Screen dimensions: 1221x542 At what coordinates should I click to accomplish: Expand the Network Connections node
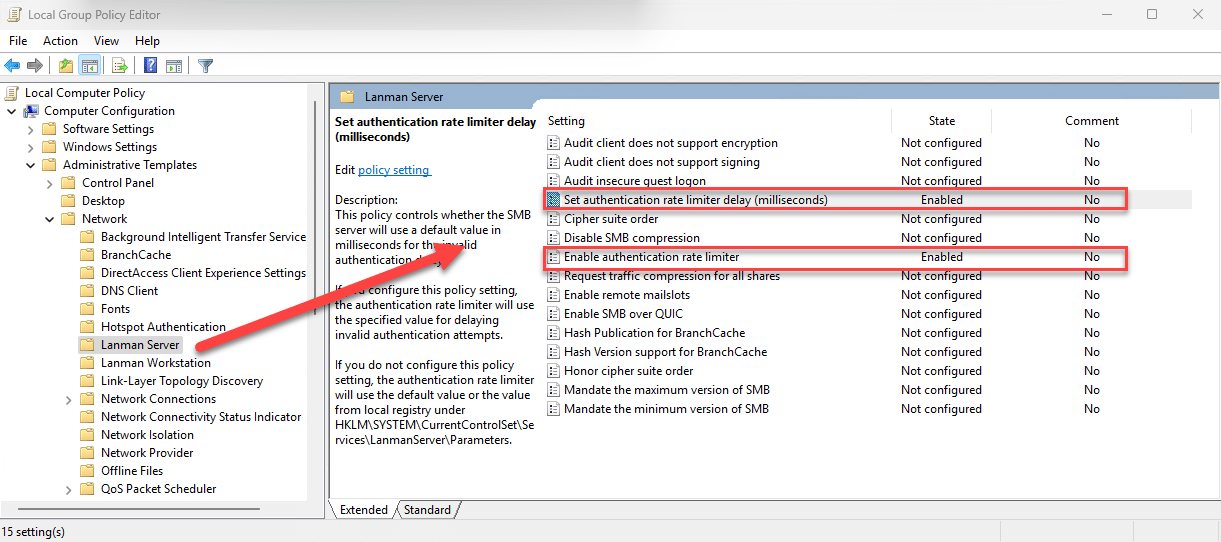[68, 399]
